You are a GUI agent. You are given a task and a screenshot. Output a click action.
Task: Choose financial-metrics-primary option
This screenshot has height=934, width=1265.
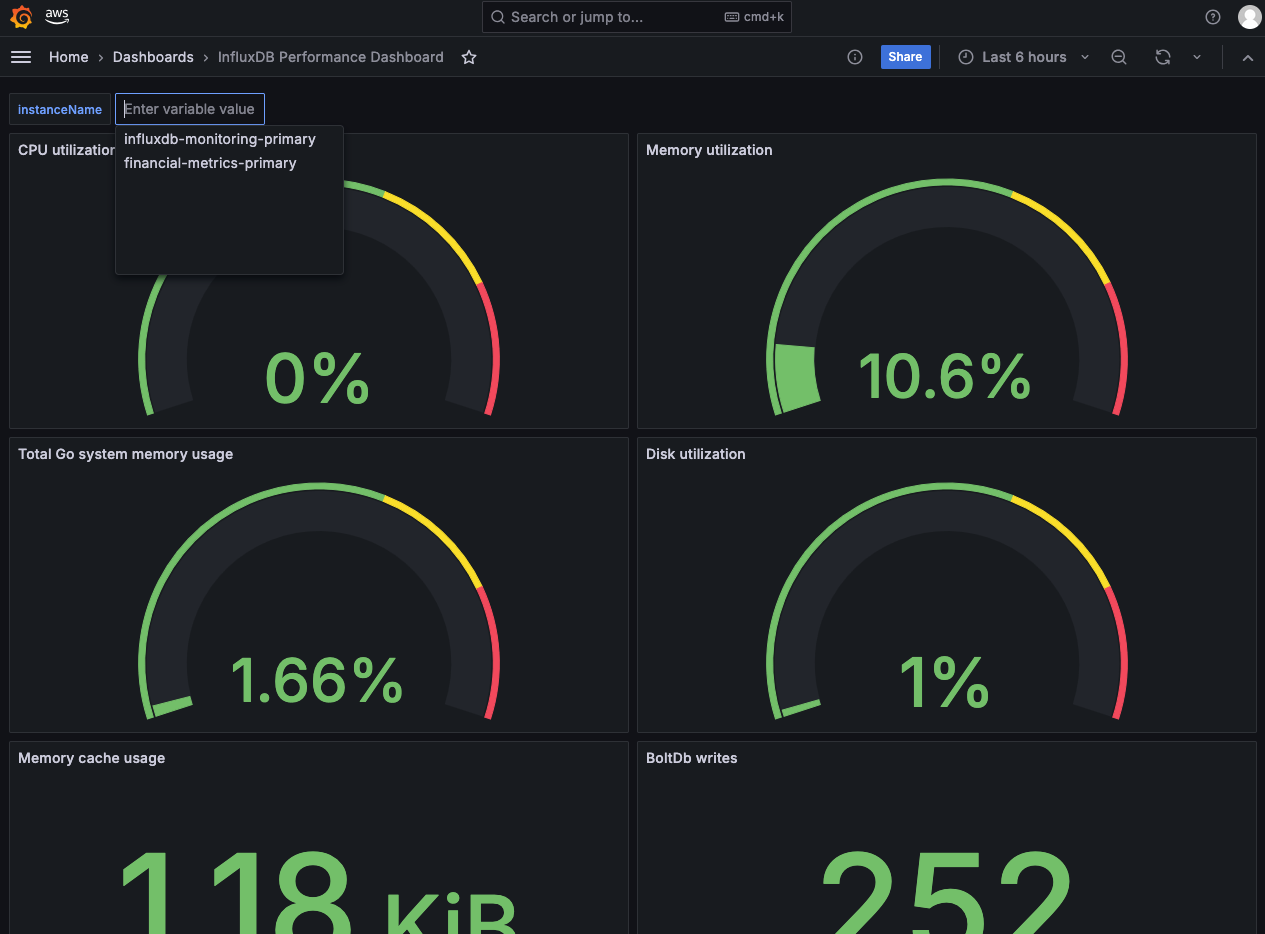click(x=210, y=163)
